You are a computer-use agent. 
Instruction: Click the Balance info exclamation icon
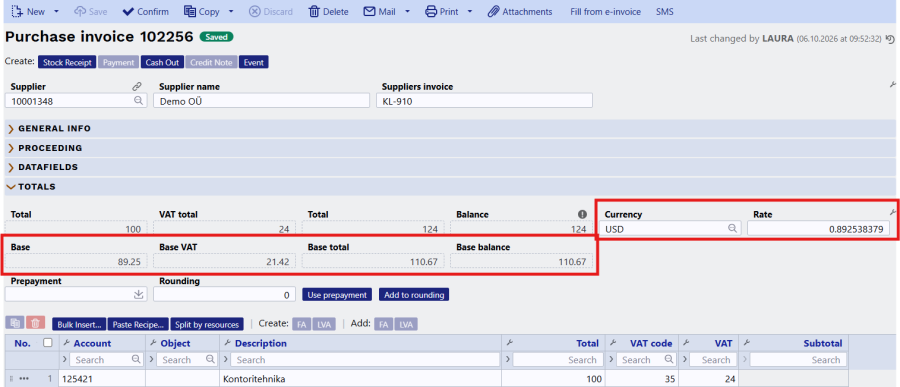[583, 214]
